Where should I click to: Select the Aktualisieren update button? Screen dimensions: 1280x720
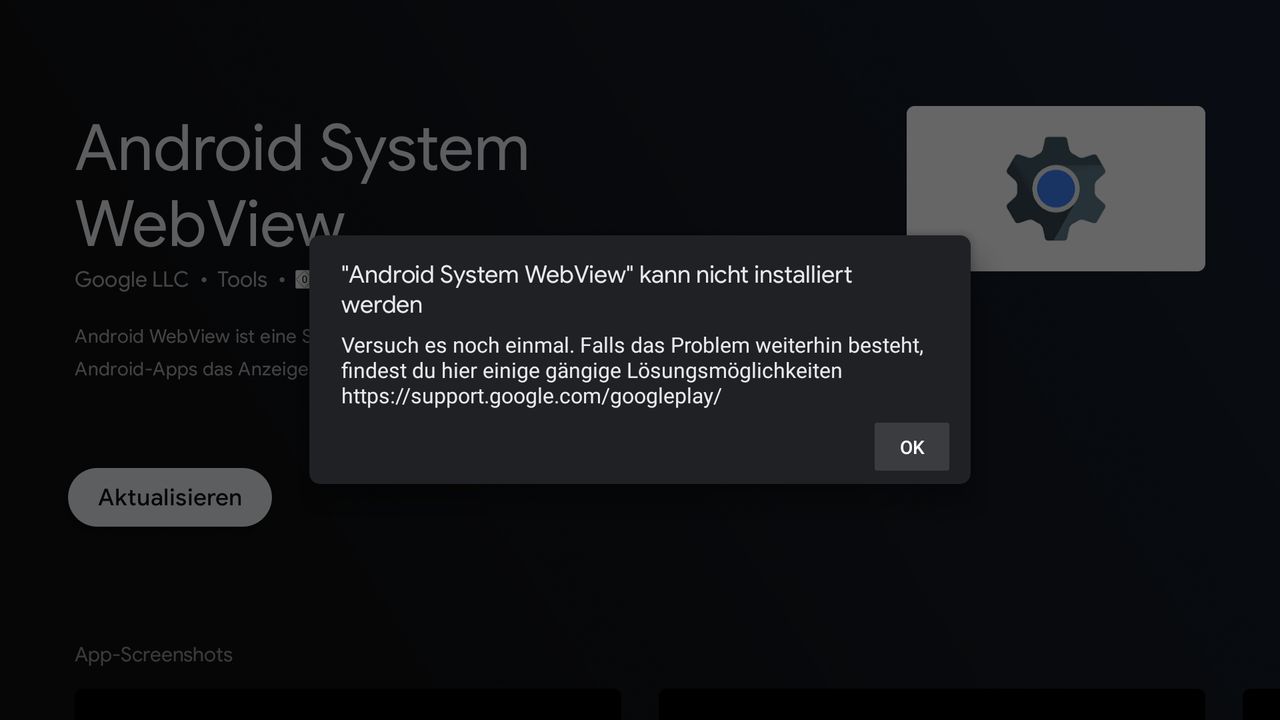(x=170, y=497)
